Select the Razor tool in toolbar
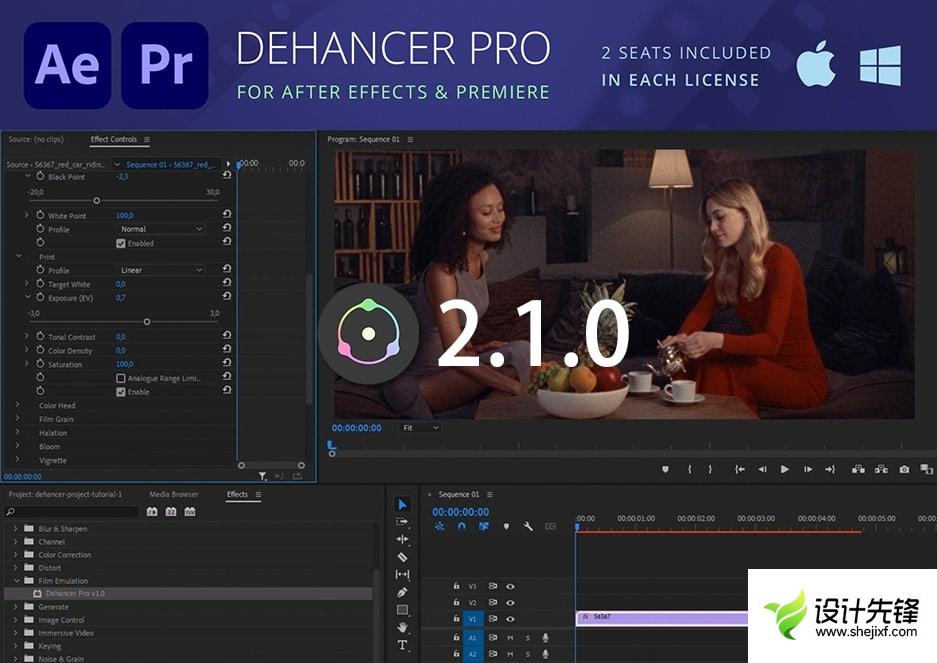Viewport: 937px width, 663px height. 402,557
